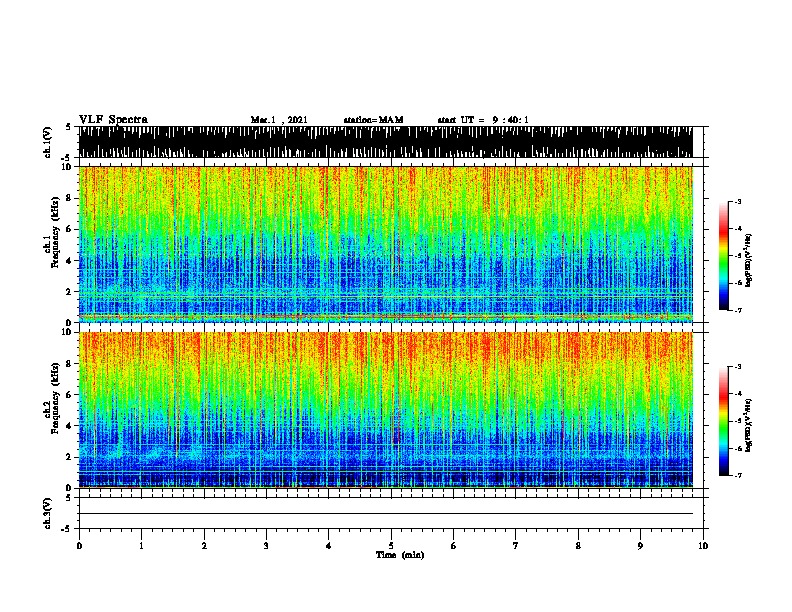This screenshot has width=792, height=612.
Task: Click the ch.1 spectrogram color scale bar
Action: click(724, 256)
